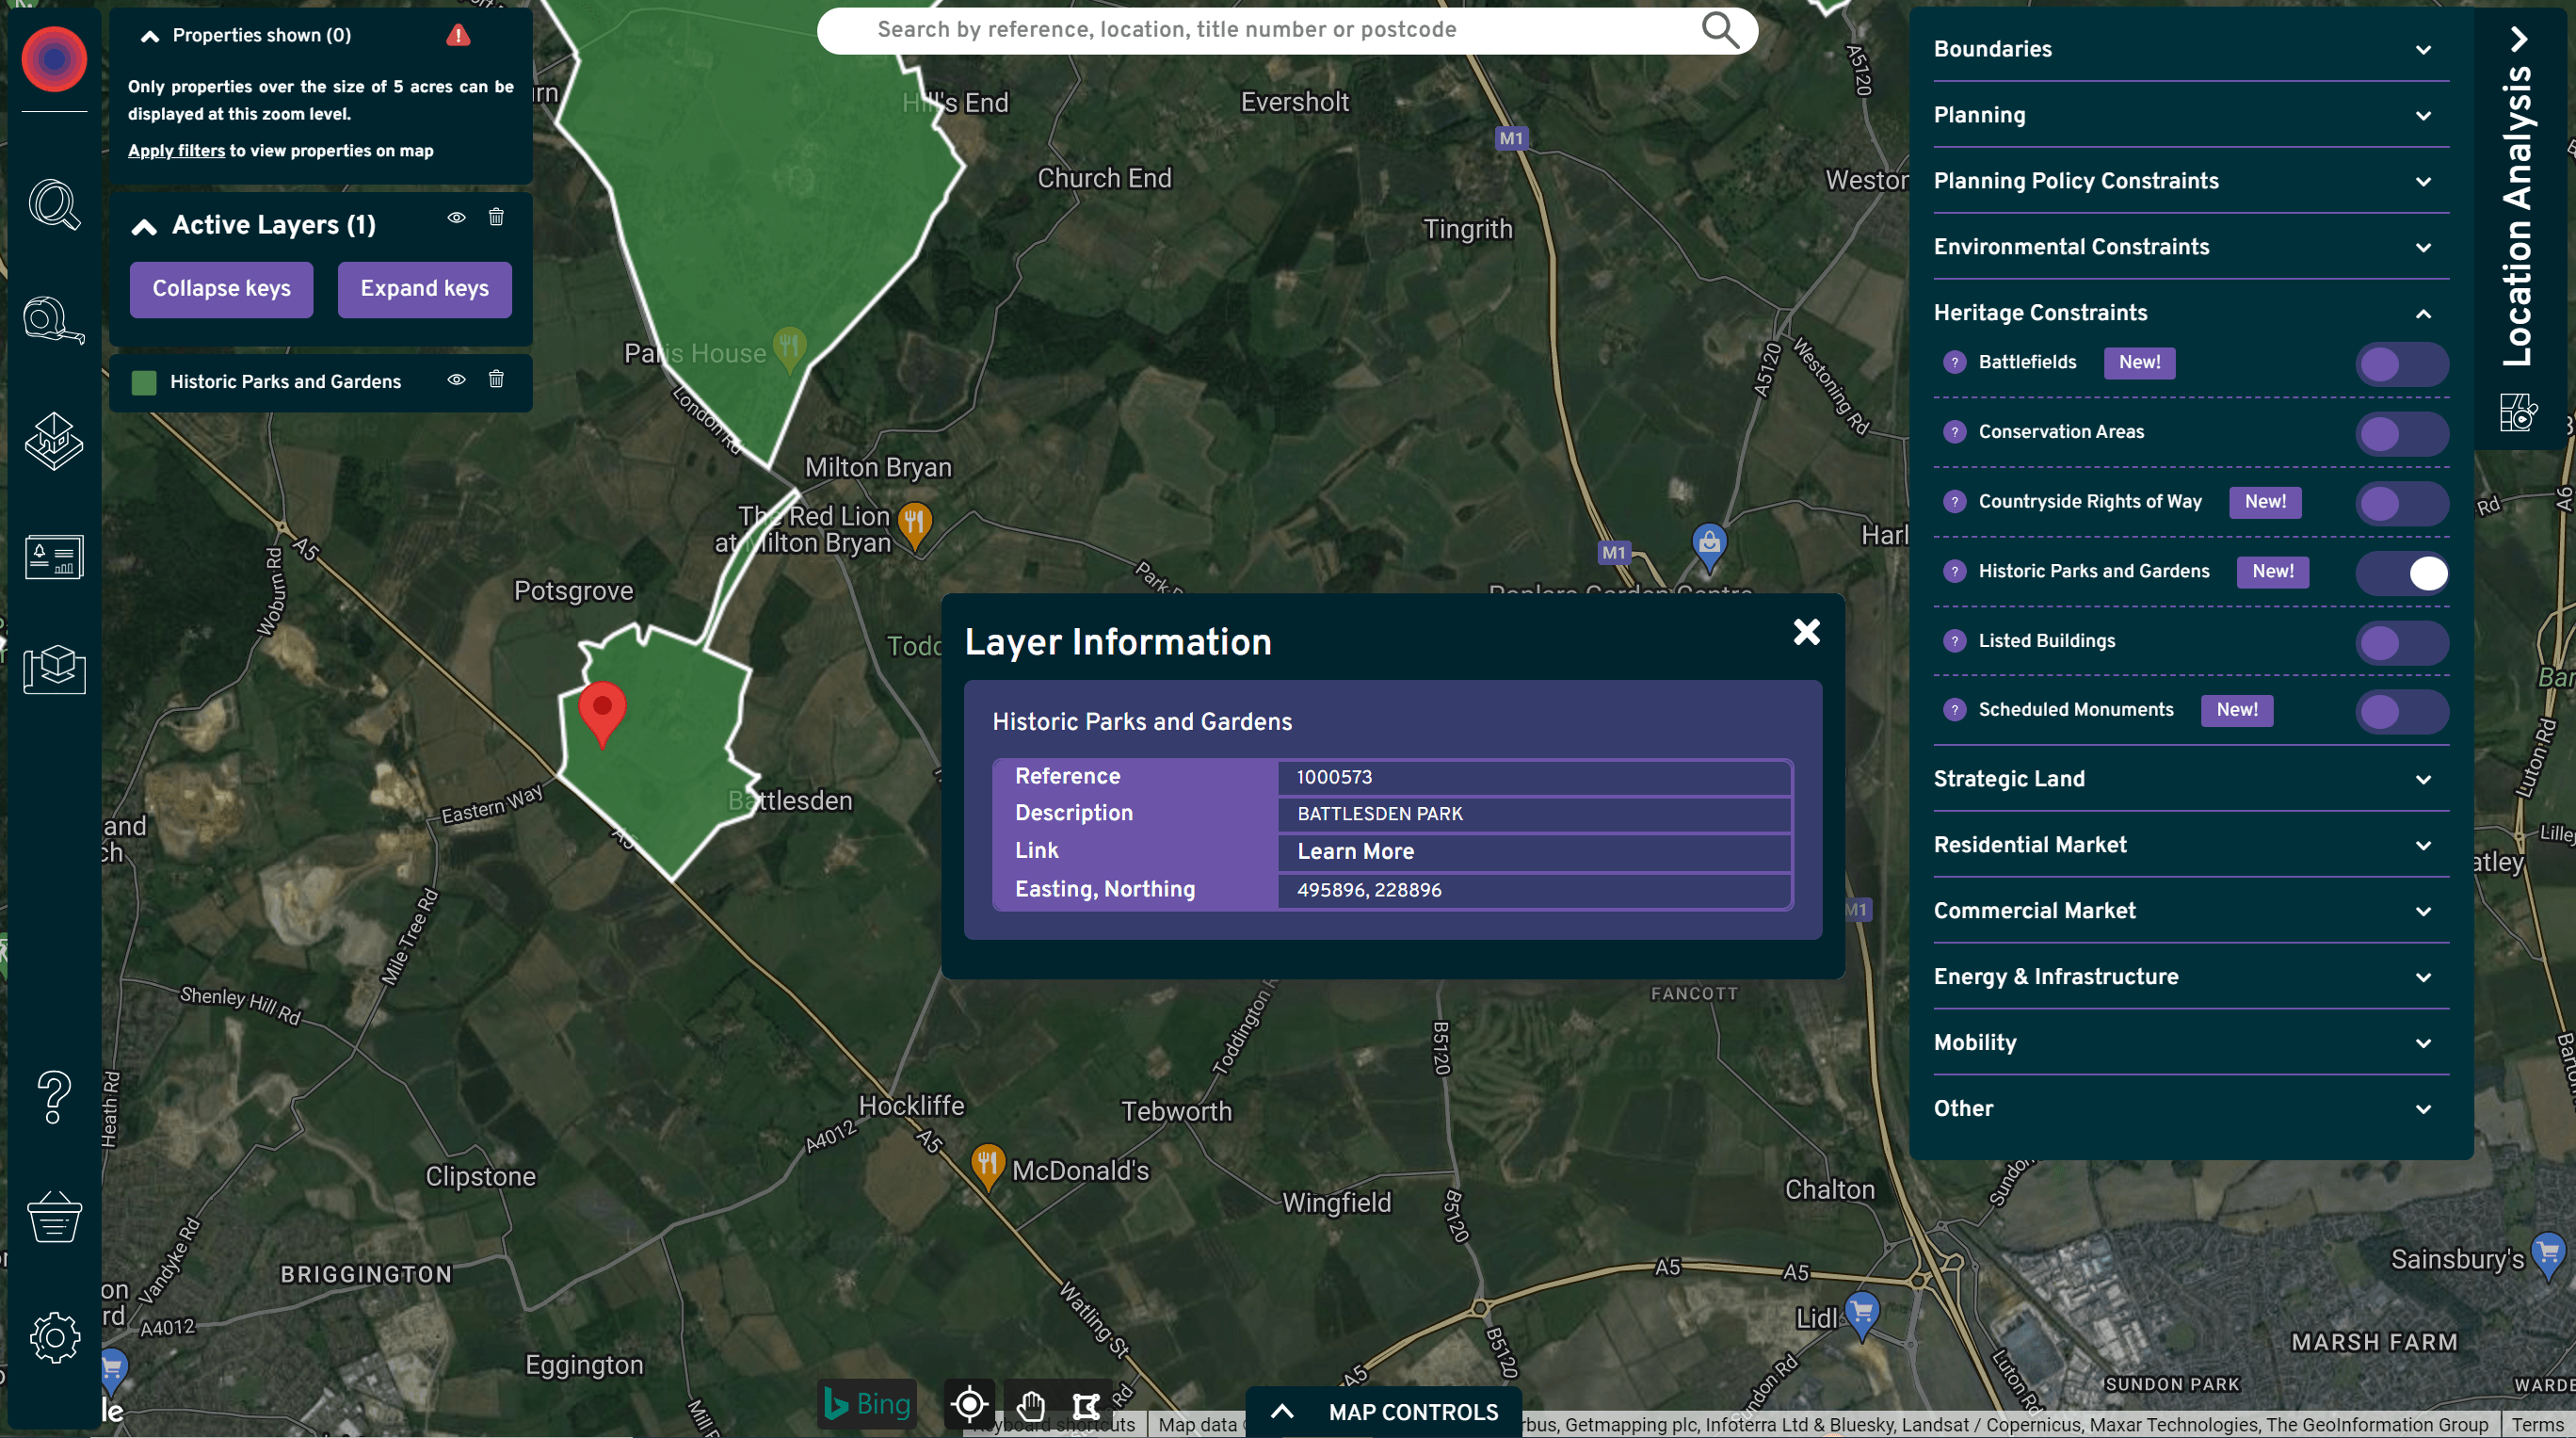Image resolution: width=2576 pixels, height=1438 pixels.
Task: Click the Expand keys button
Action: click(x=424, y=289)
